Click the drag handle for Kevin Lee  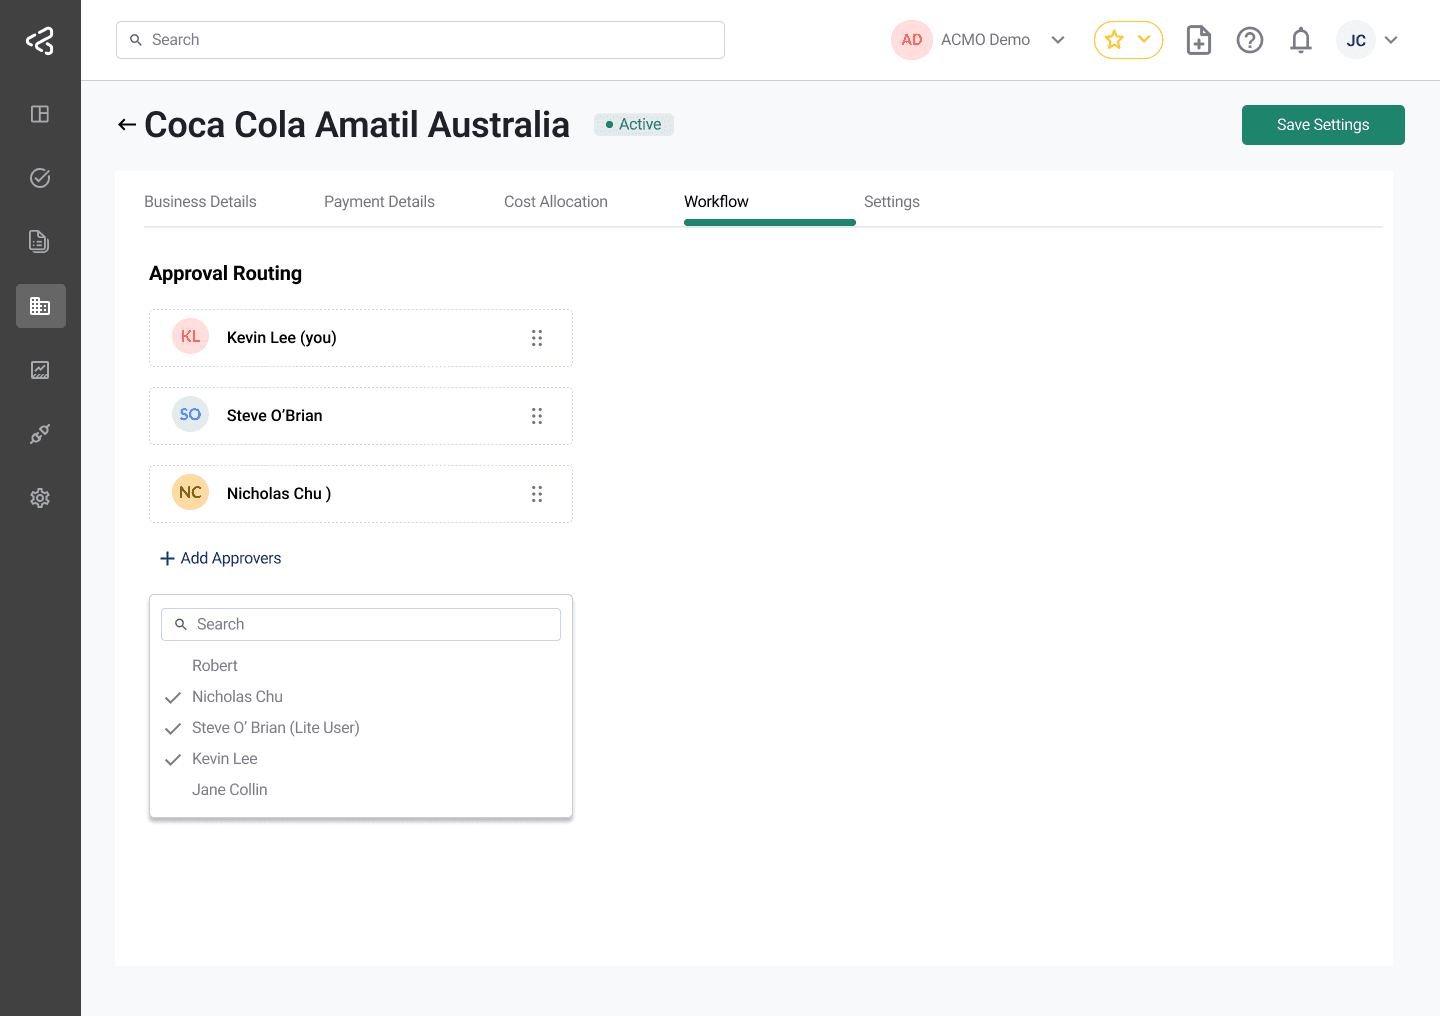coord(537,338)
